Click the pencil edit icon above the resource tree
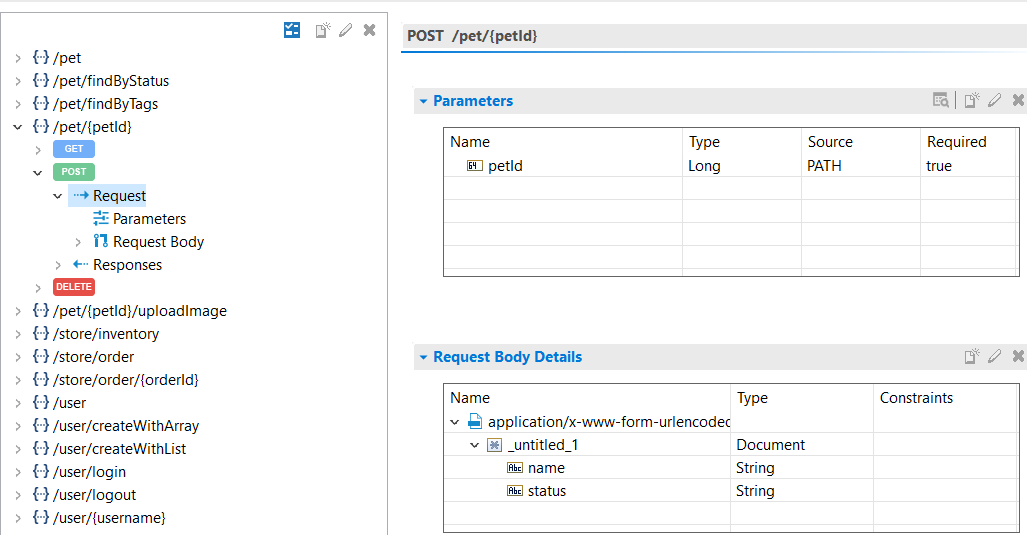 [346, 30]
